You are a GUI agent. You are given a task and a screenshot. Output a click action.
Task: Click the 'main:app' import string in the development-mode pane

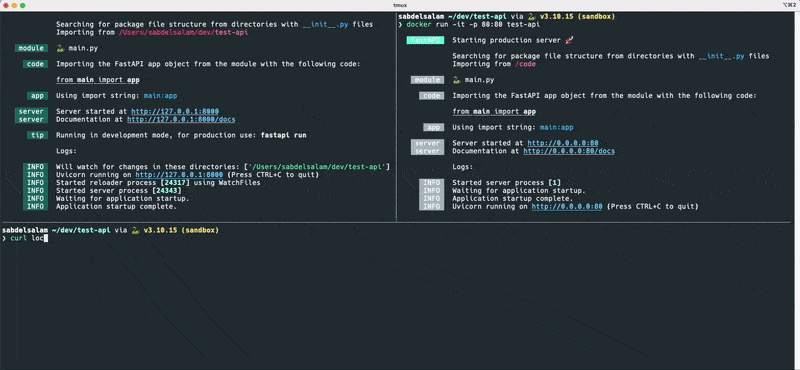[160, 96]
